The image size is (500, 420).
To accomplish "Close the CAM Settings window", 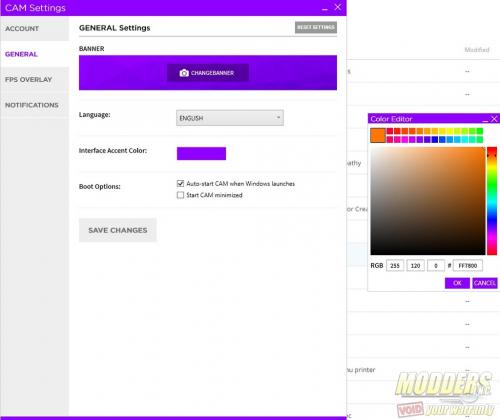I will 338,7.
